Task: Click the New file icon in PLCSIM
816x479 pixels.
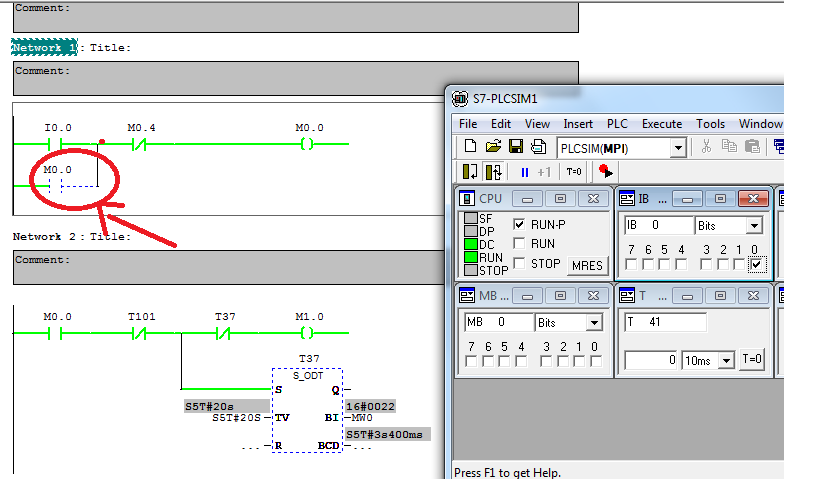Action: tap(470, 147)
